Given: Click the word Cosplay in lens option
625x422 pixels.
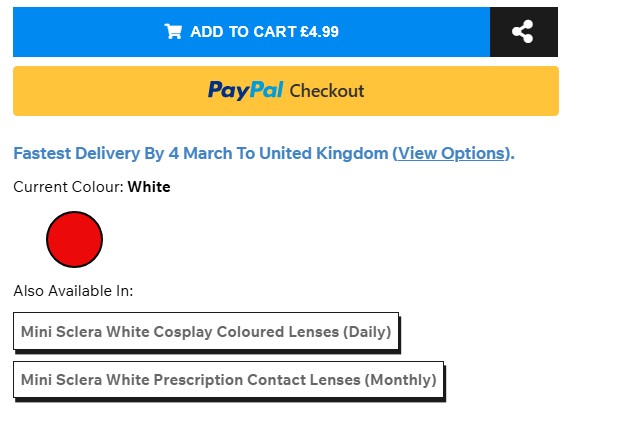Looking at the screenshot, I should (x=183, y=331).
